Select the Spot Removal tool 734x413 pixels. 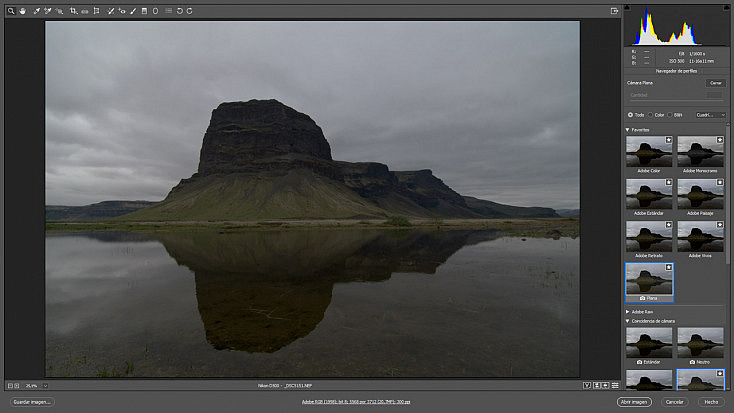pyautogui.click(x=110, y=11)
